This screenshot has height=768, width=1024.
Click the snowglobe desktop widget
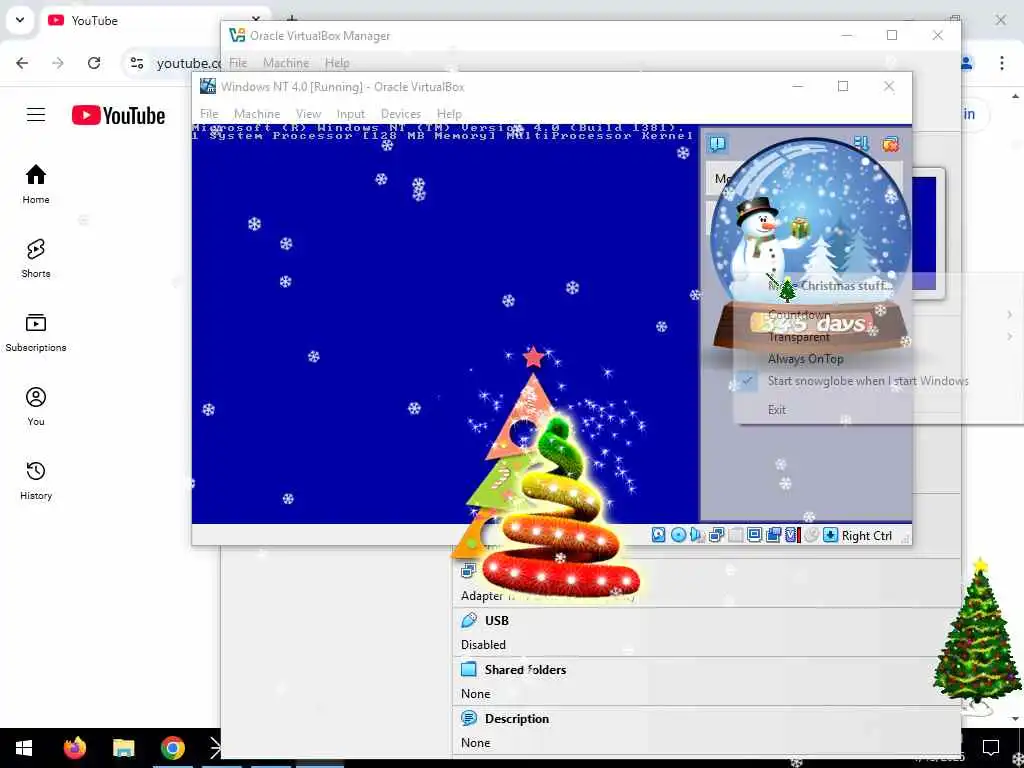coord(810,248)
